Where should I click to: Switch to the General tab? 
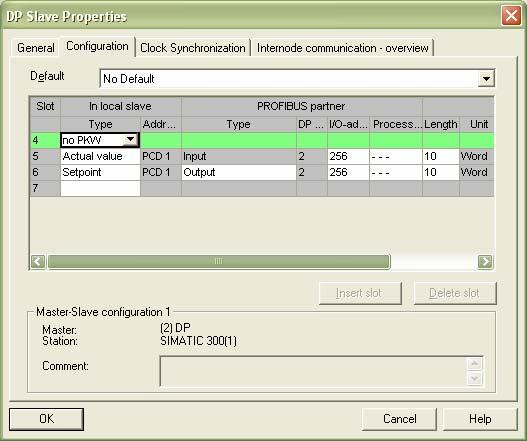[x=36, y=48]
